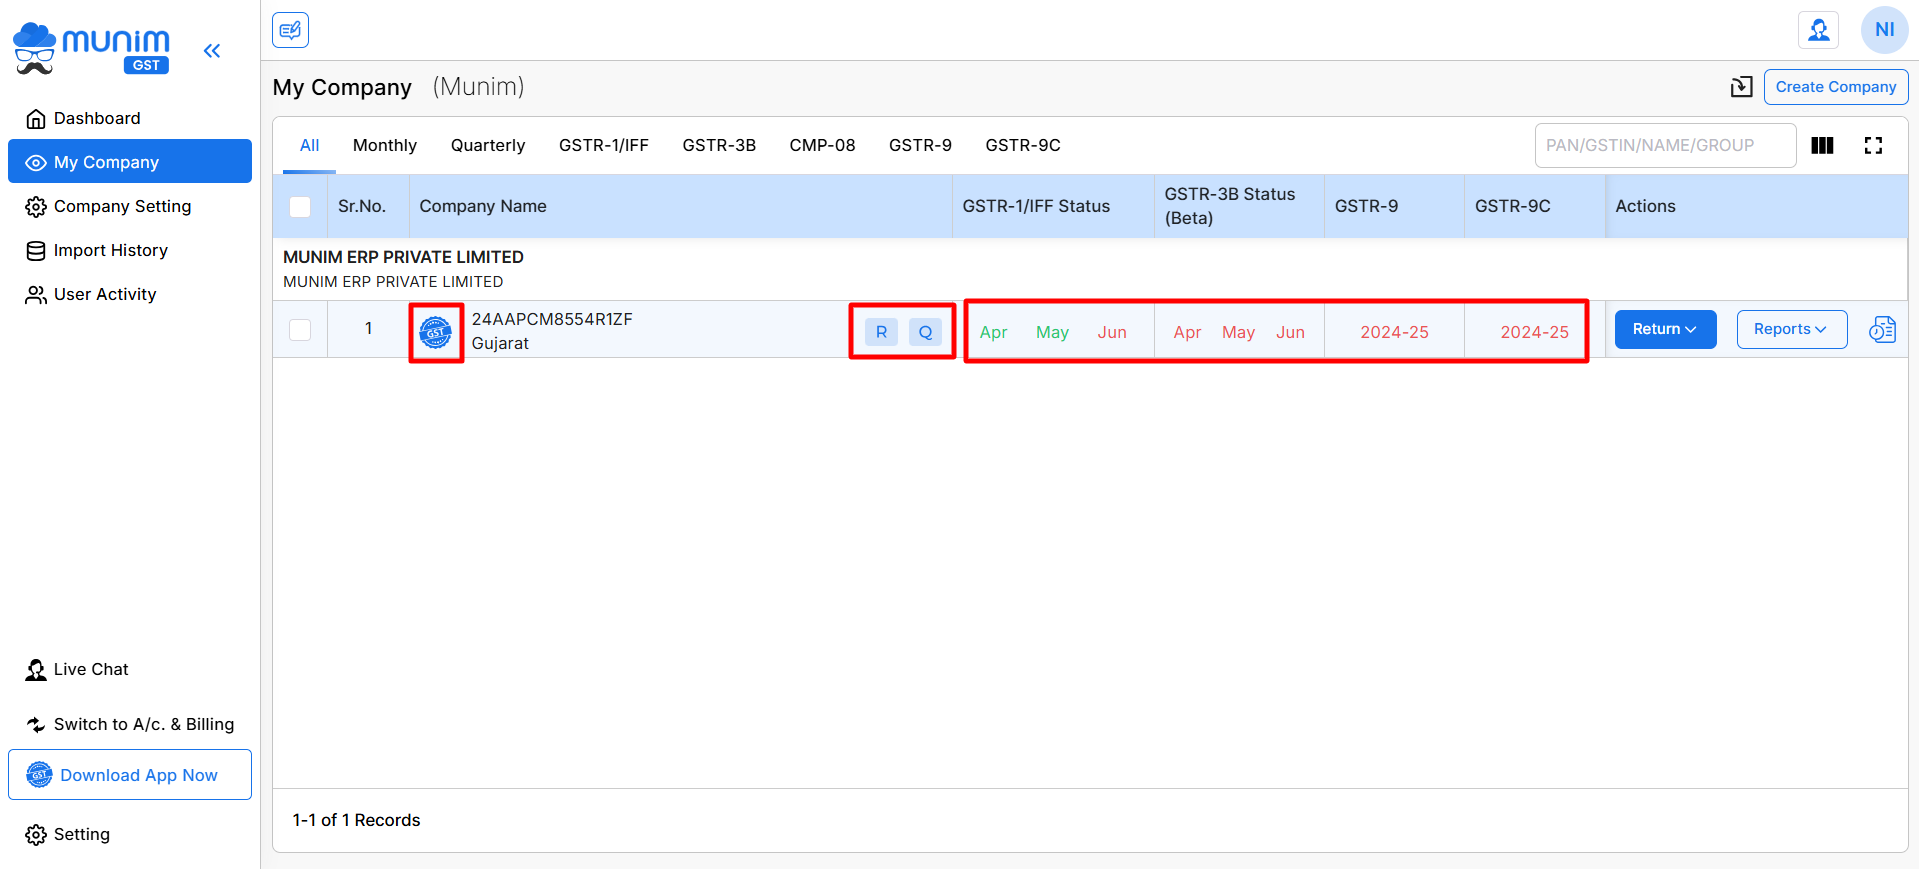Switch to the Monthly tab

click(x=385, y=146)
